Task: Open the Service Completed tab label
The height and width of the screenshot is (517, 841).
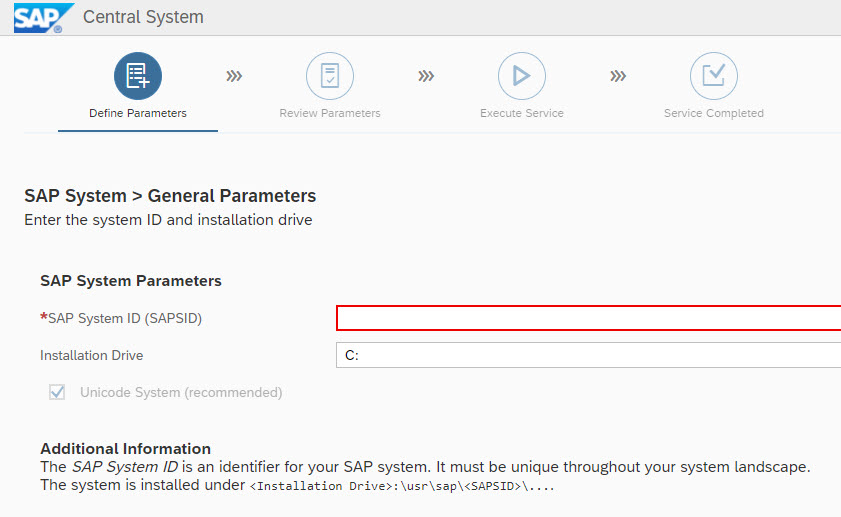Action: 714,113
